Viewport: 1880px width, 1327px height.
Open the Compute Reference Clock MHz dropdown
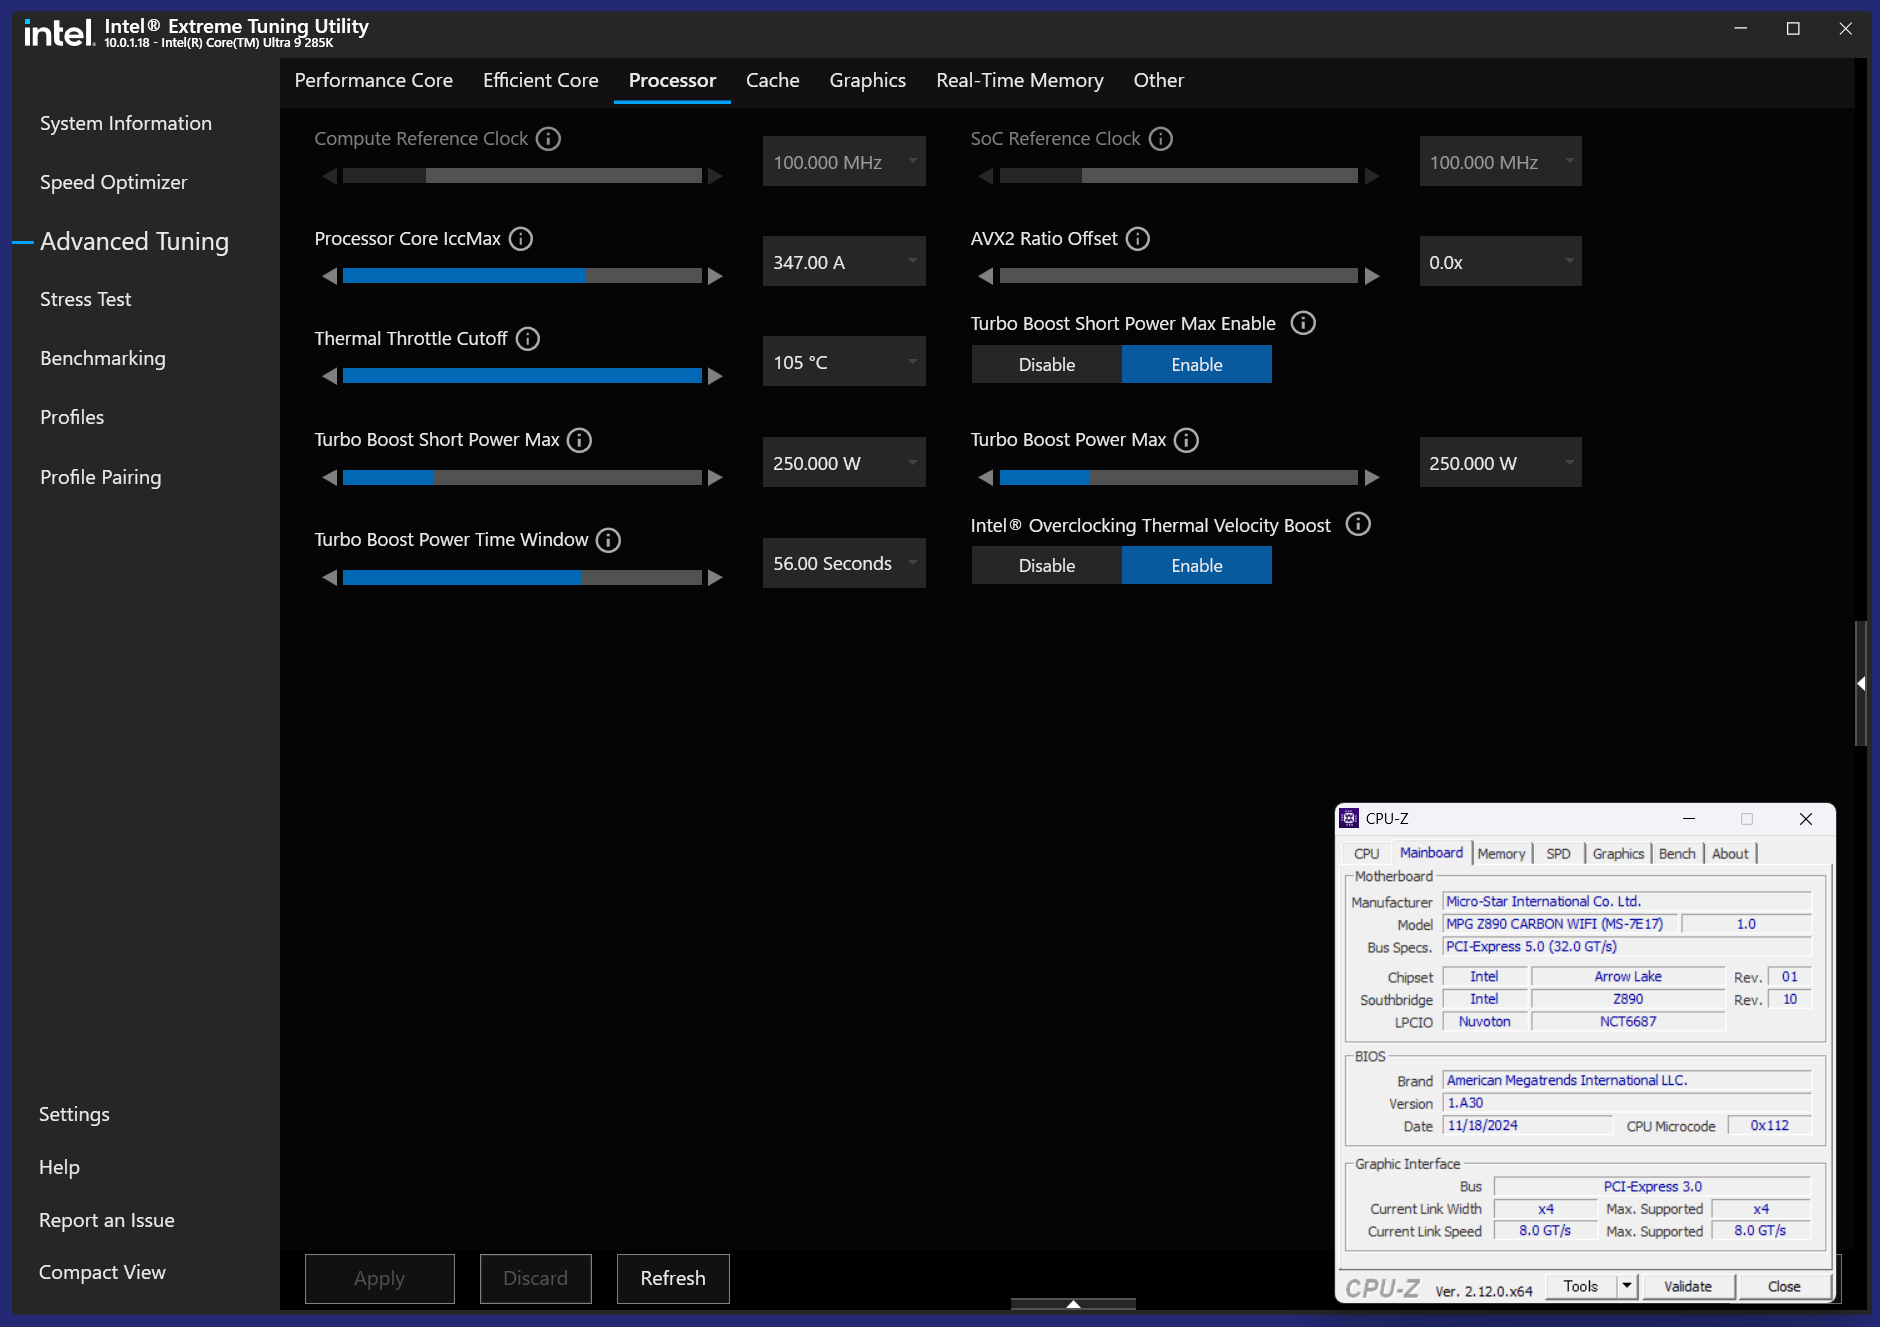pyautogui.click(x=844, y=161)
